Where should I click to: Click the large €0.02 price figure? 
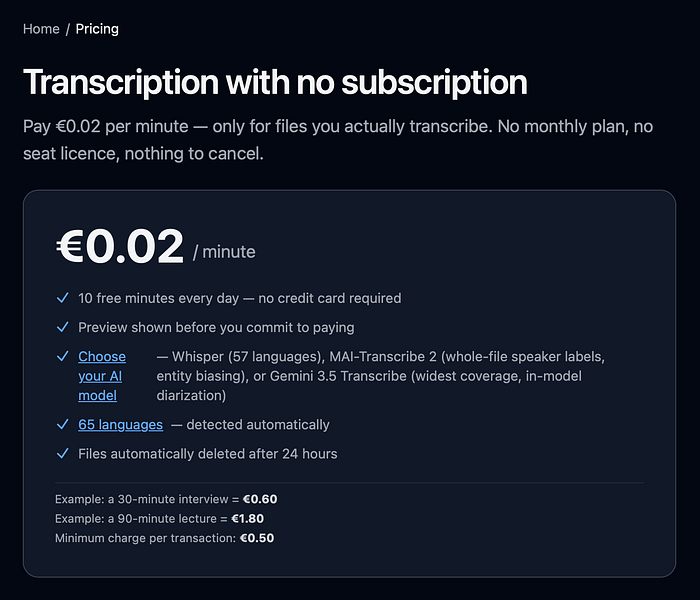[x=120, y=246]
